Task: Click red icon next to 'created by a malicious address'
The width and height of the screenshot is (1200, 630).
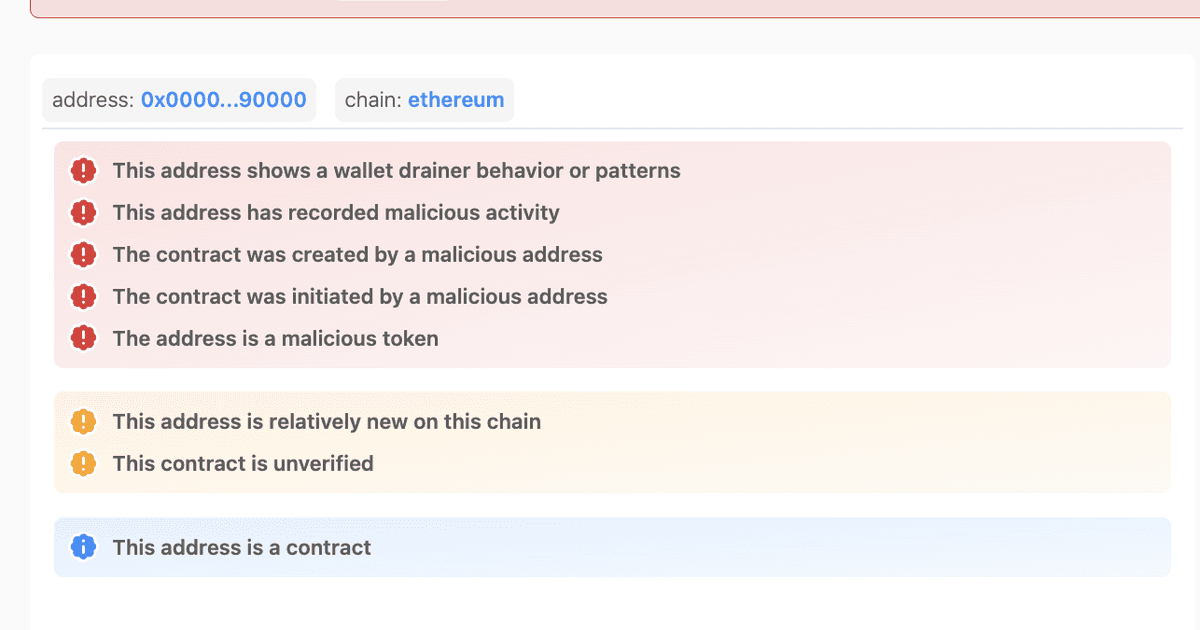Action: pyautogui.click(x=84, y=255)
